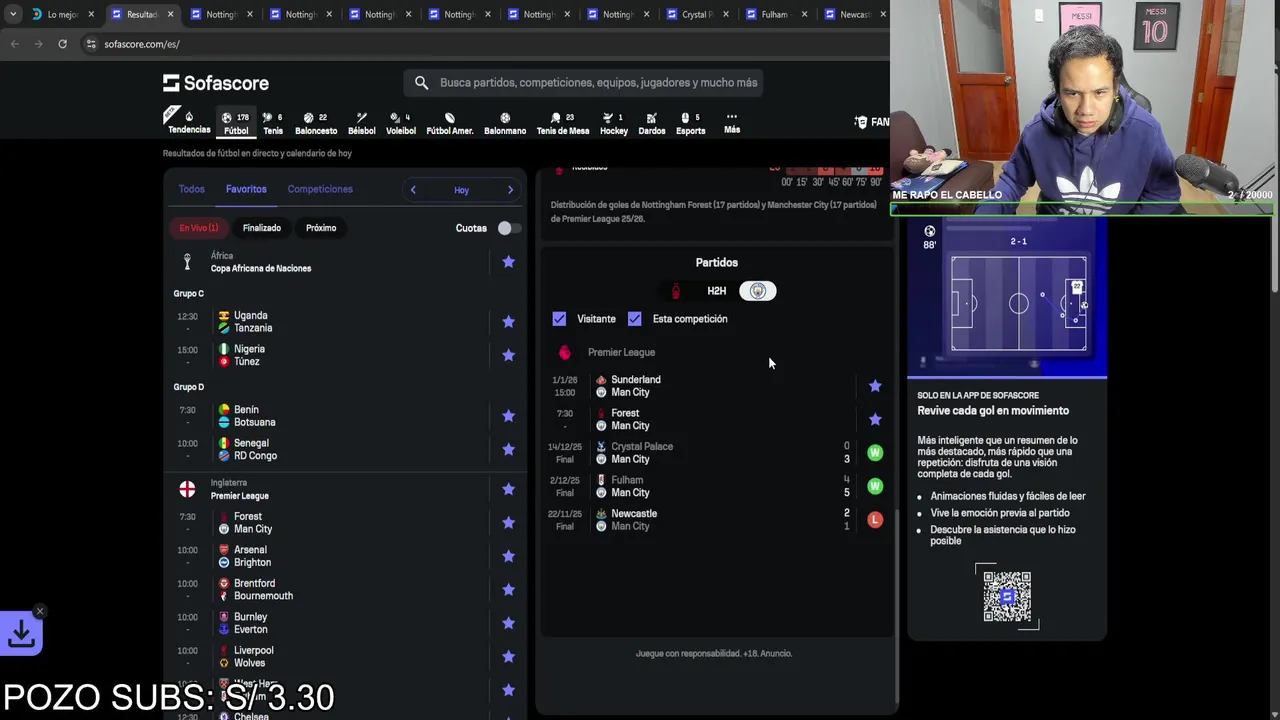This screenshot has height=720, width=1280.
Task: Click the search magnifier icon
Action: [421, 83]
